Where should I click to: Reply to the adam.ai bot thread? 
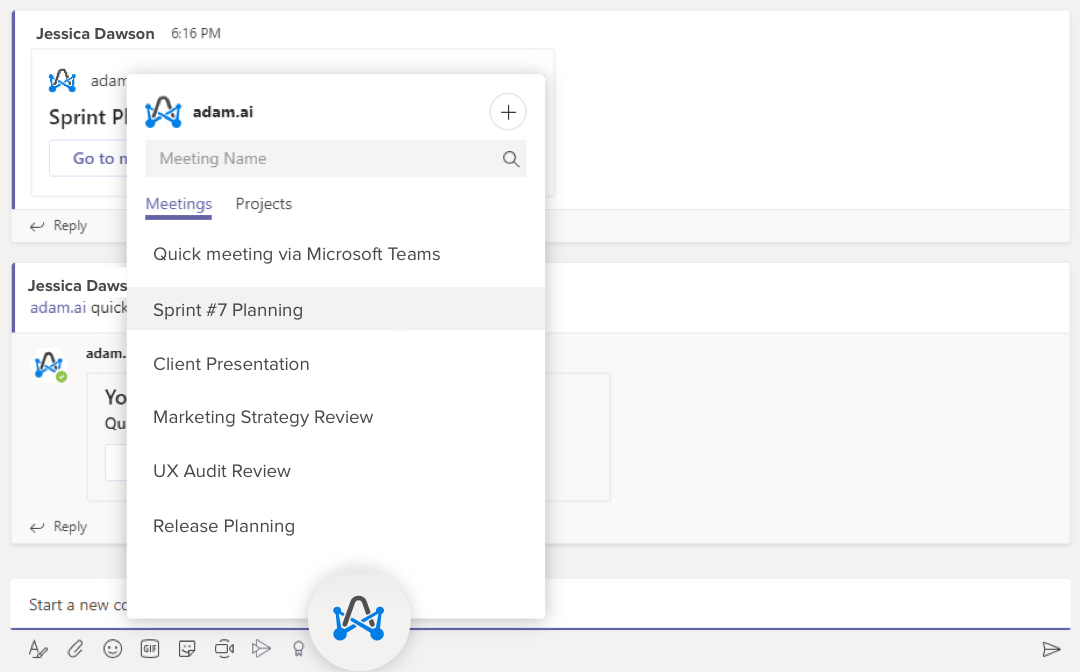pyautogui.click(x=59, y=527)
